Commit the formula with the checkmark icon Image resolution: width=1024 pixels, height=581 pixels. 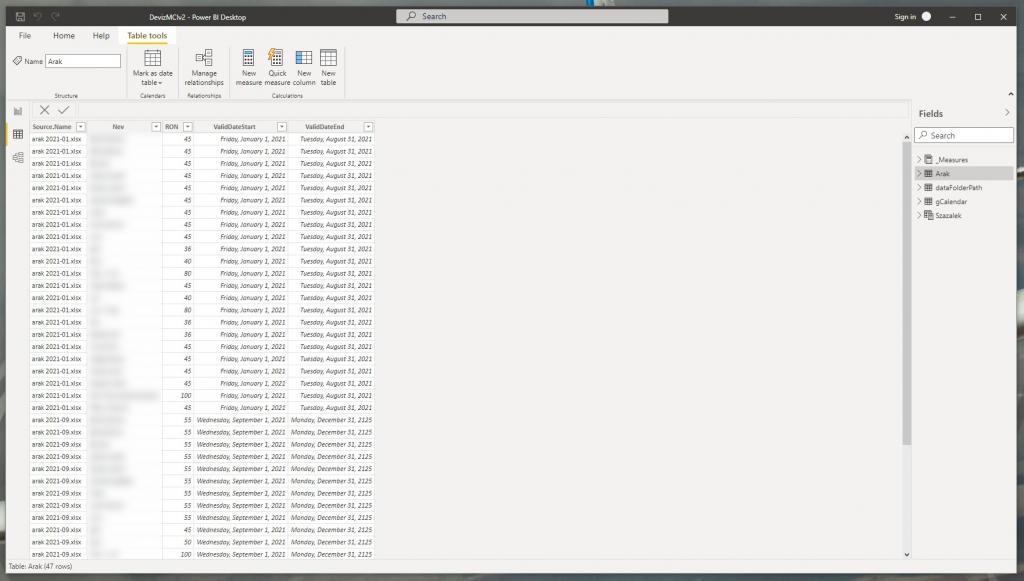[x=64, y=110]
